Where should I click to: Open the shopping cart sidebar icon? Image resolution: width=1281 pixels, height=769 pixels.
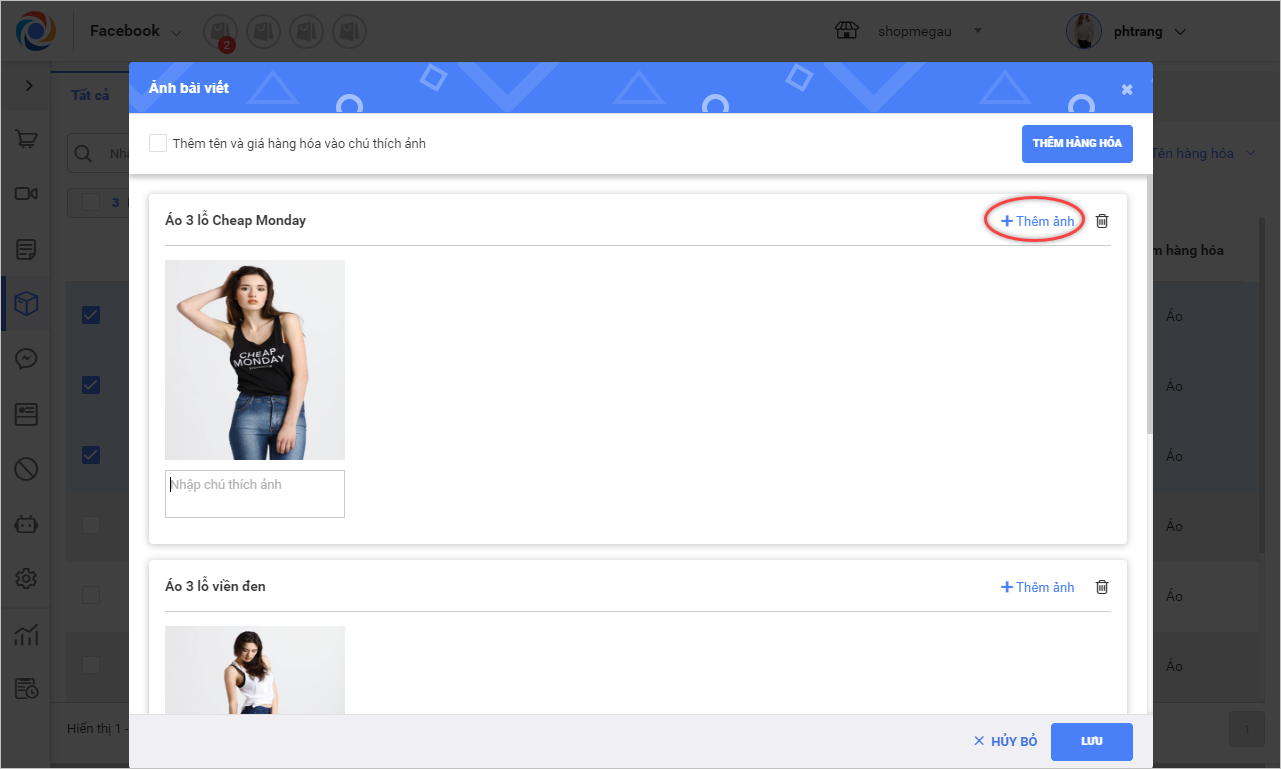click(x=27, y=139)
